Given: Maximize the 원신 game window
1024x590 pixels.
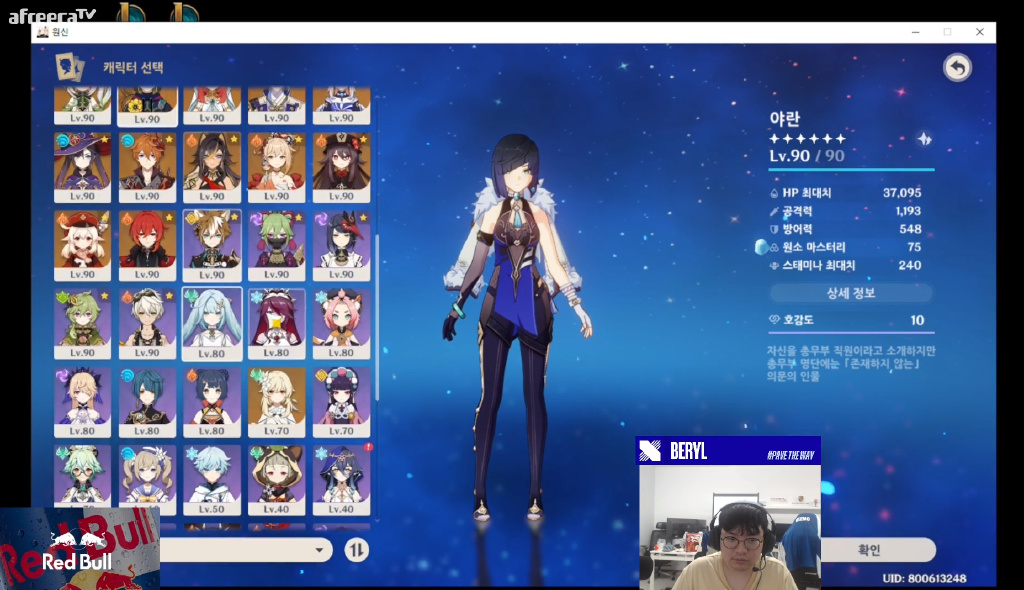Looking at the screenshot, I should pyautogui.click(x=948, y=32).
